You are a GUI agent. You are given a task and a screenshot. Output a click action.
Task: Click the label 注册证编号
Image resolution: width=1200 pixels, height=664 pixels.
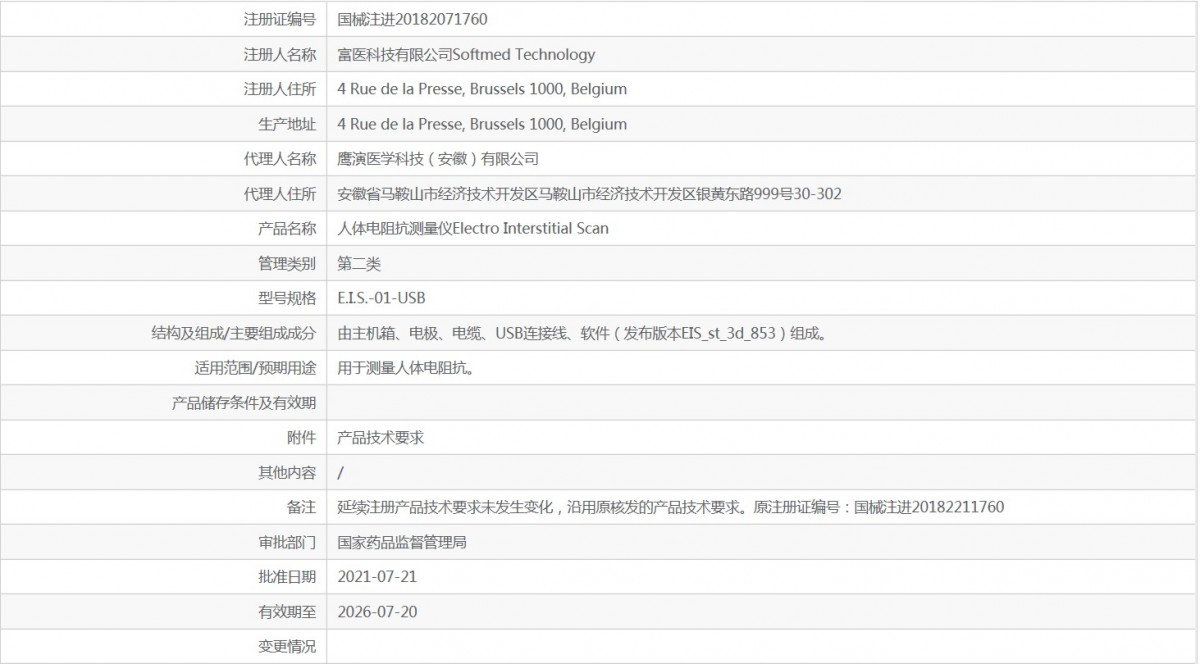(280, 19)
